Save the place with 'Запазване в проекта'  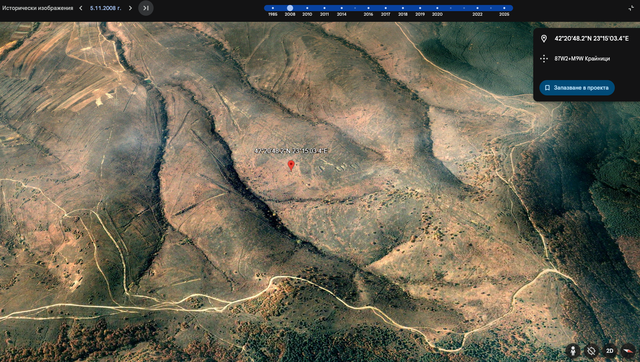577,88
